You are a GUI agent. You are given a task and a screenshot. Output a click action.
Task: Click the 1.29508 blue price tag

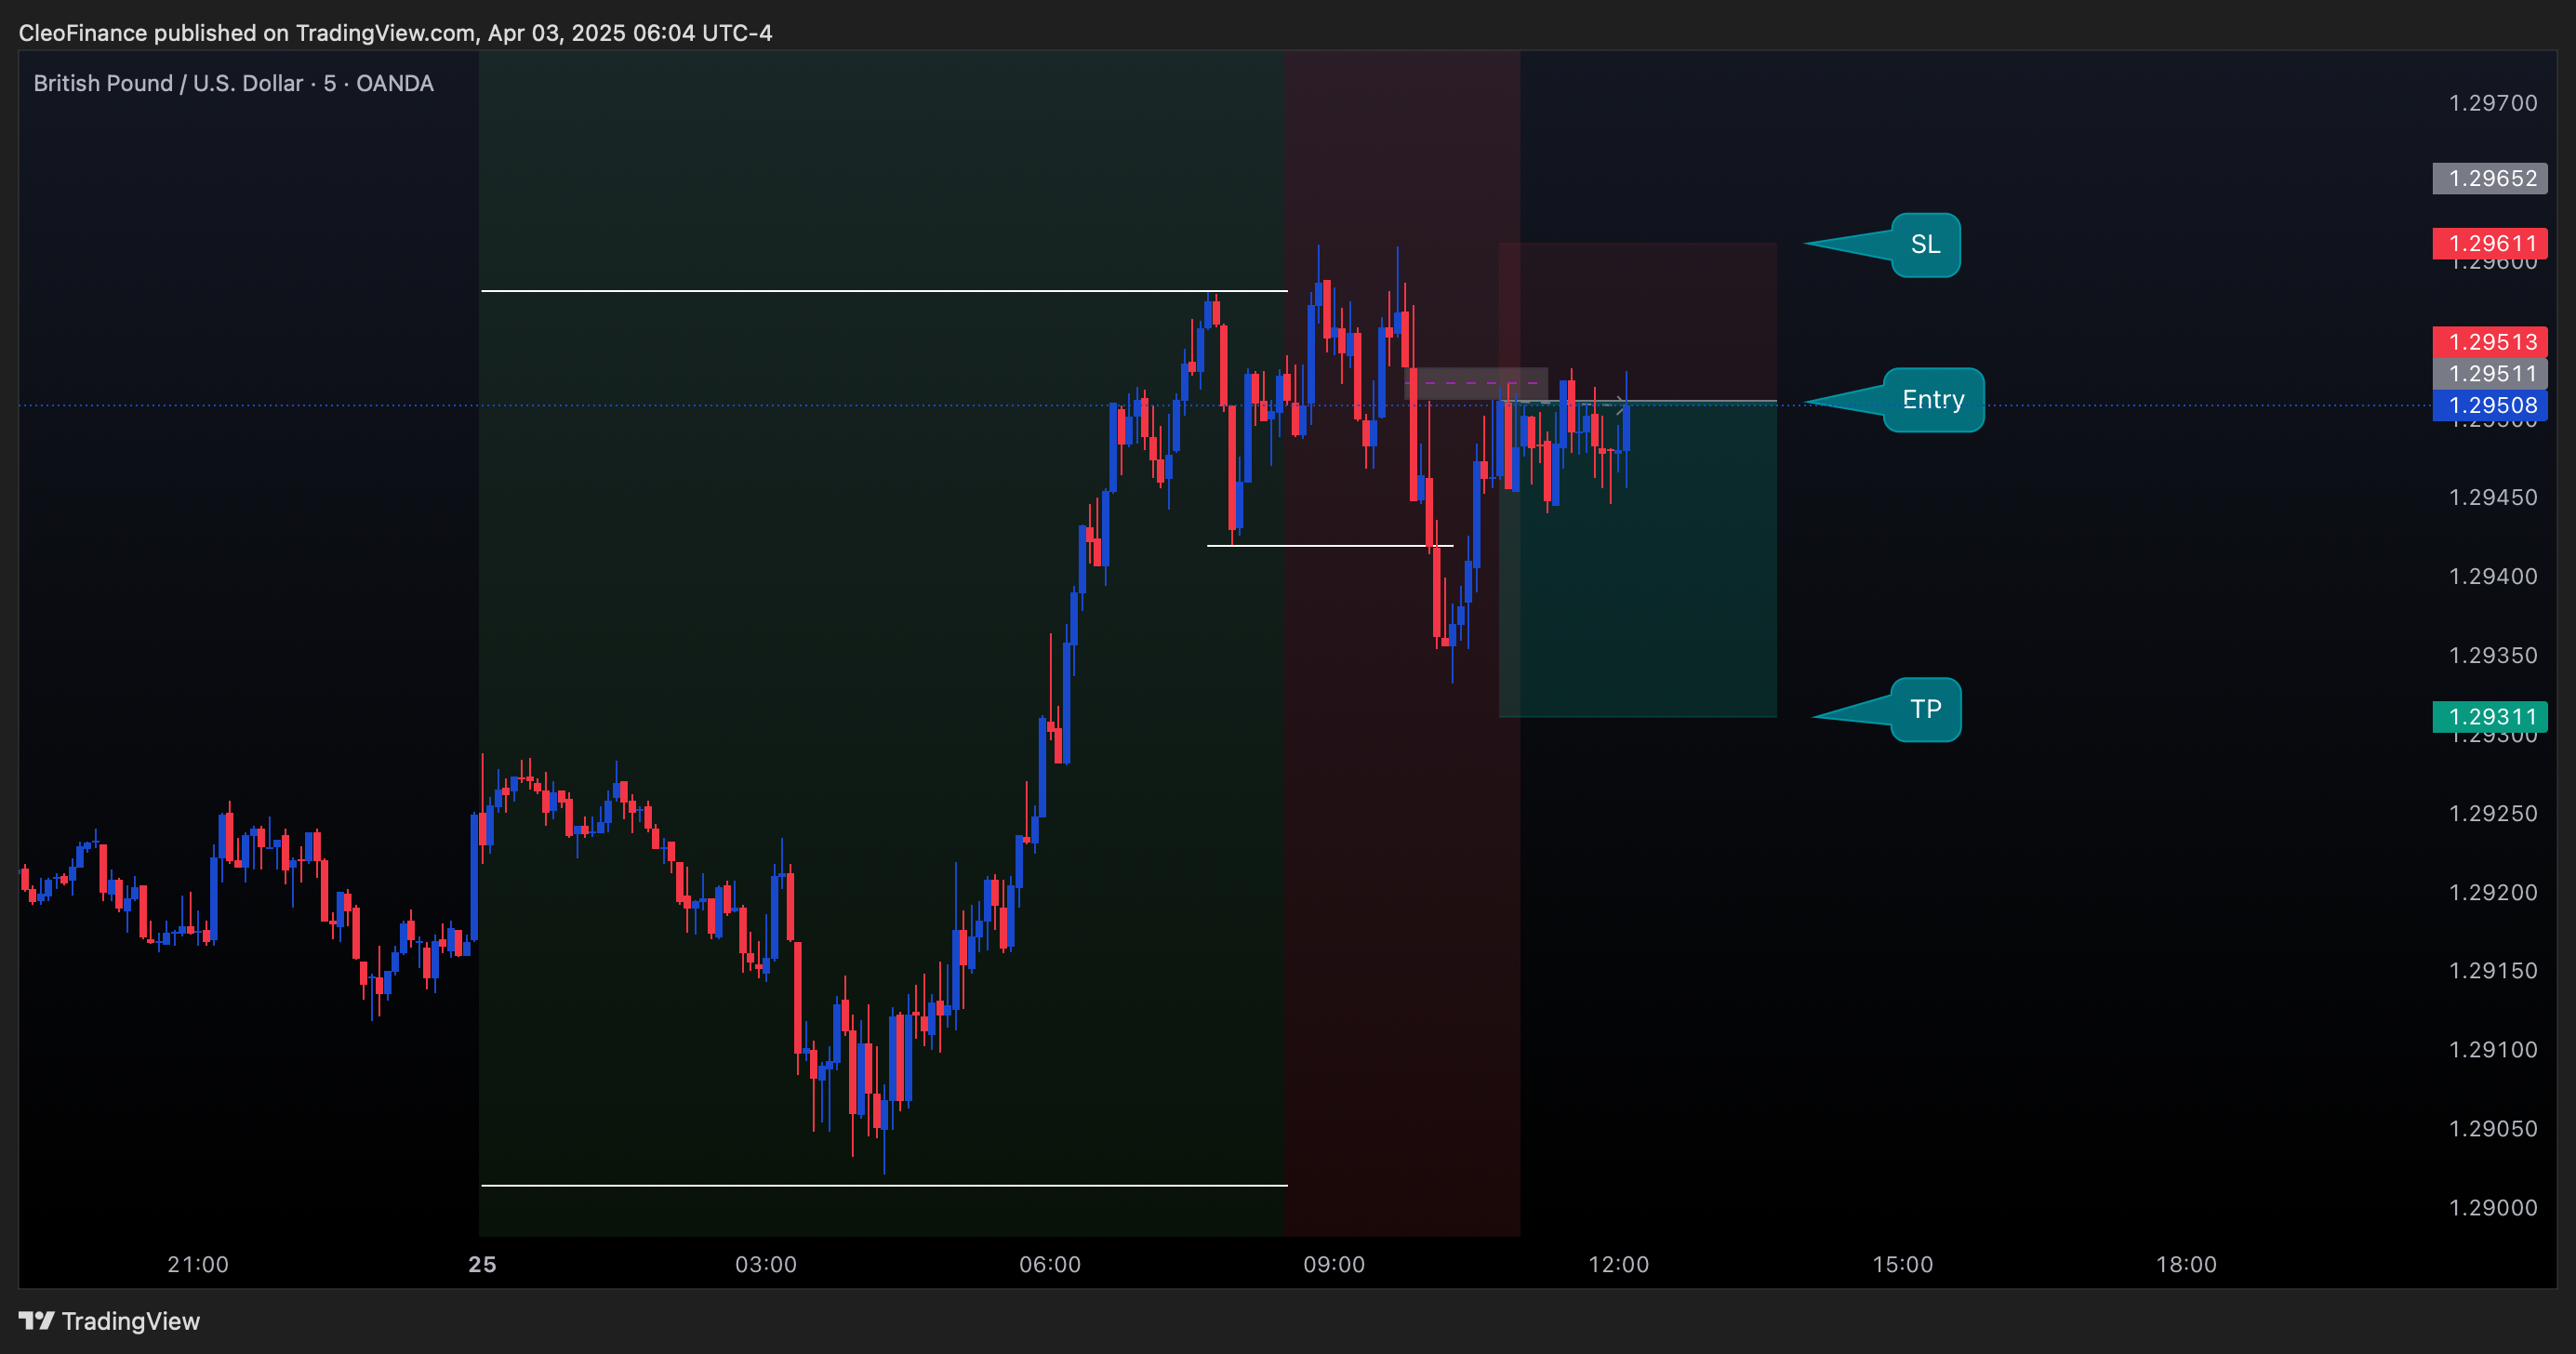tap(2490, 405)
